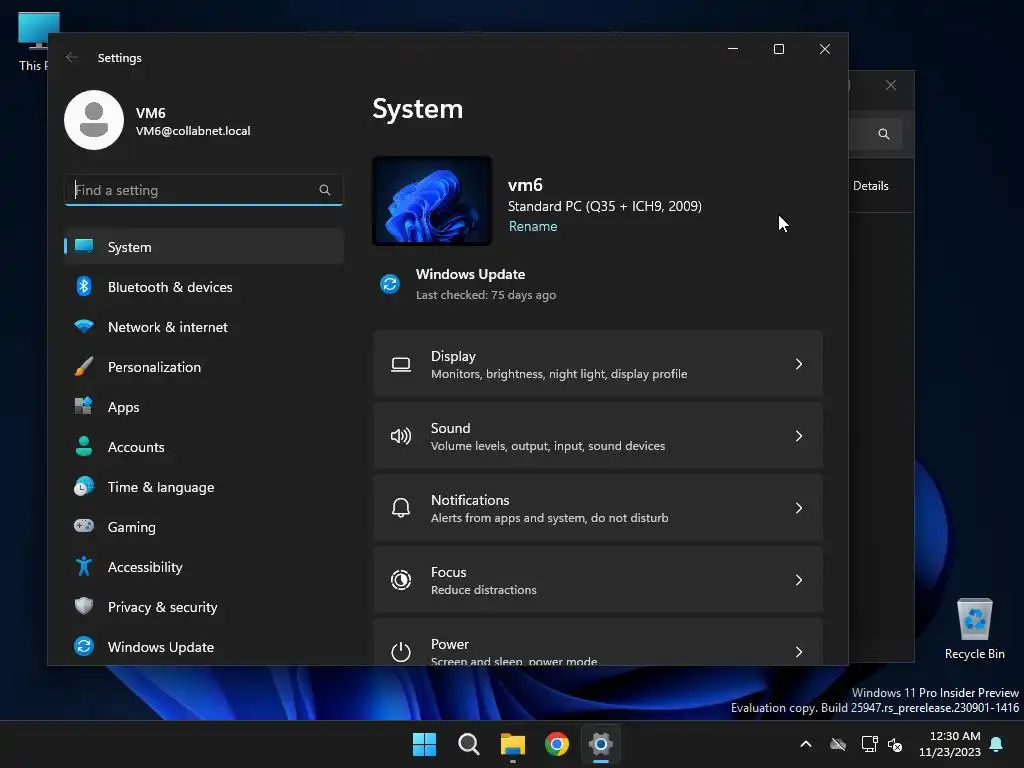This screenshot has width=1024, height=768.
Task: Click the search magnifier in Find a setting
Action: point(325,190)
